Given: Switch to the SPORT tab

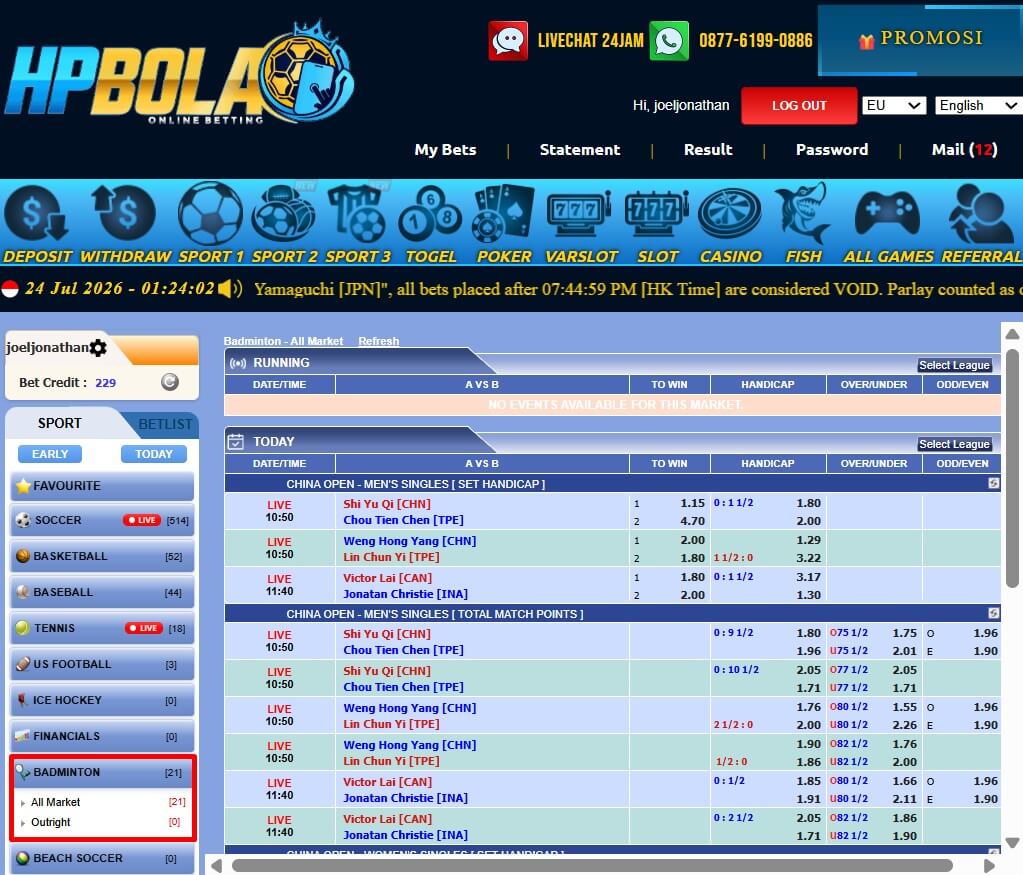Looking at the screenshot, I should [59, 423].
